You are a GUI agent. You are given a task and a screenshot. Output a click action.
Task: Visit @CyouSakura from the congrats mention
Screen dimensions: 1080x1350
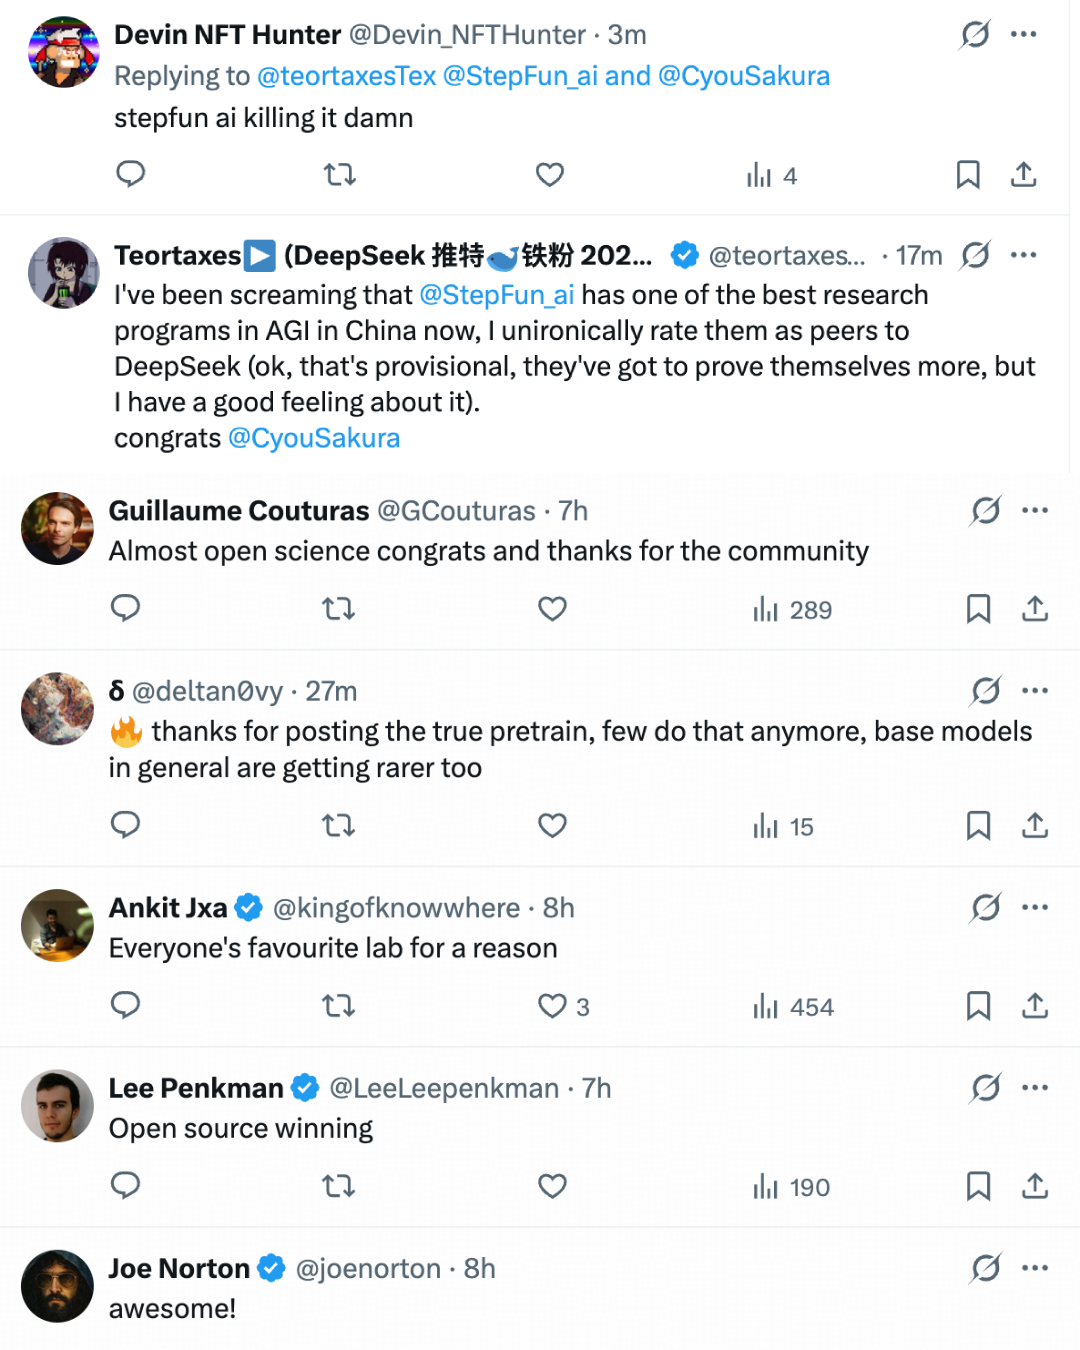[x=314, y=438]
